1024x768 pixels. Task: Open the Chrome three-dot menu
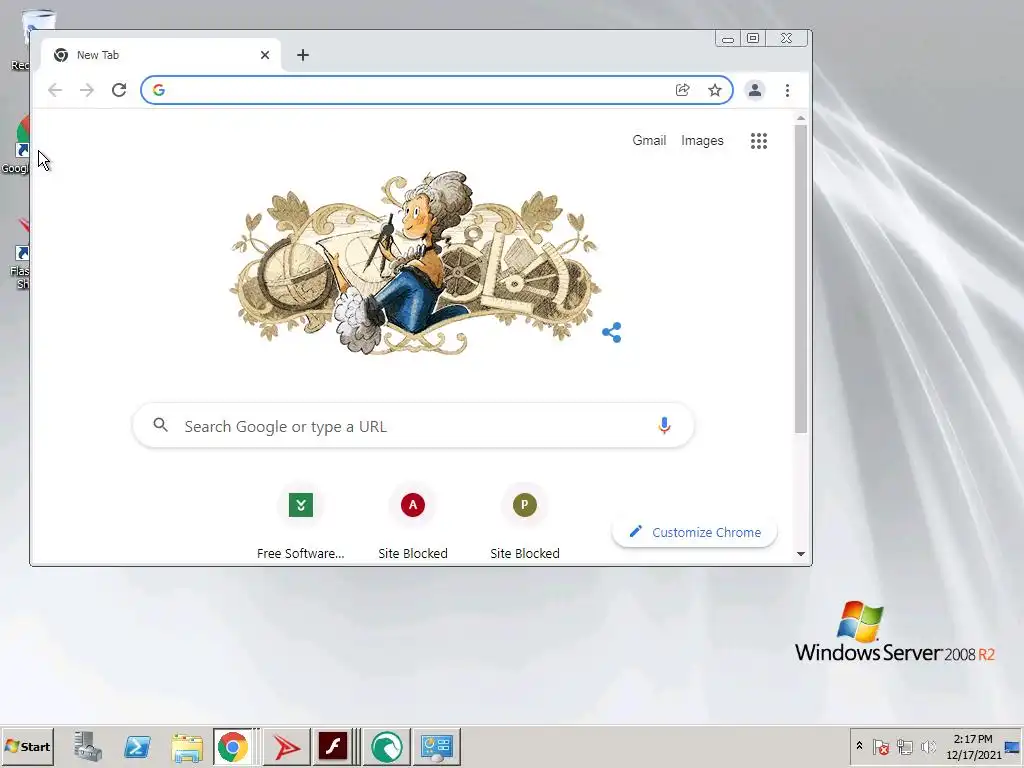[x=788, y=90]
